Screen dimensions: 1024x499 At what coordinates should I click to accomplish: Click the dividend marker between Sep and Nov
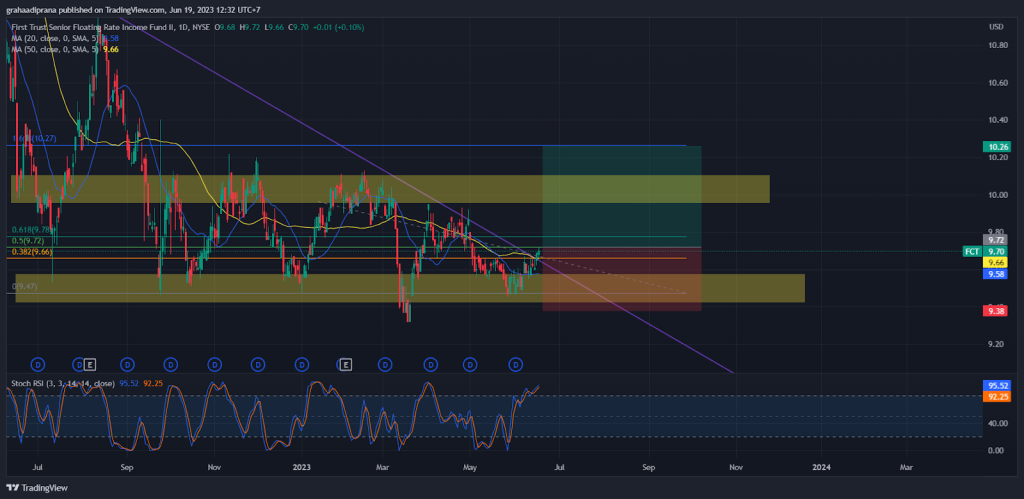tap(170, 364)
